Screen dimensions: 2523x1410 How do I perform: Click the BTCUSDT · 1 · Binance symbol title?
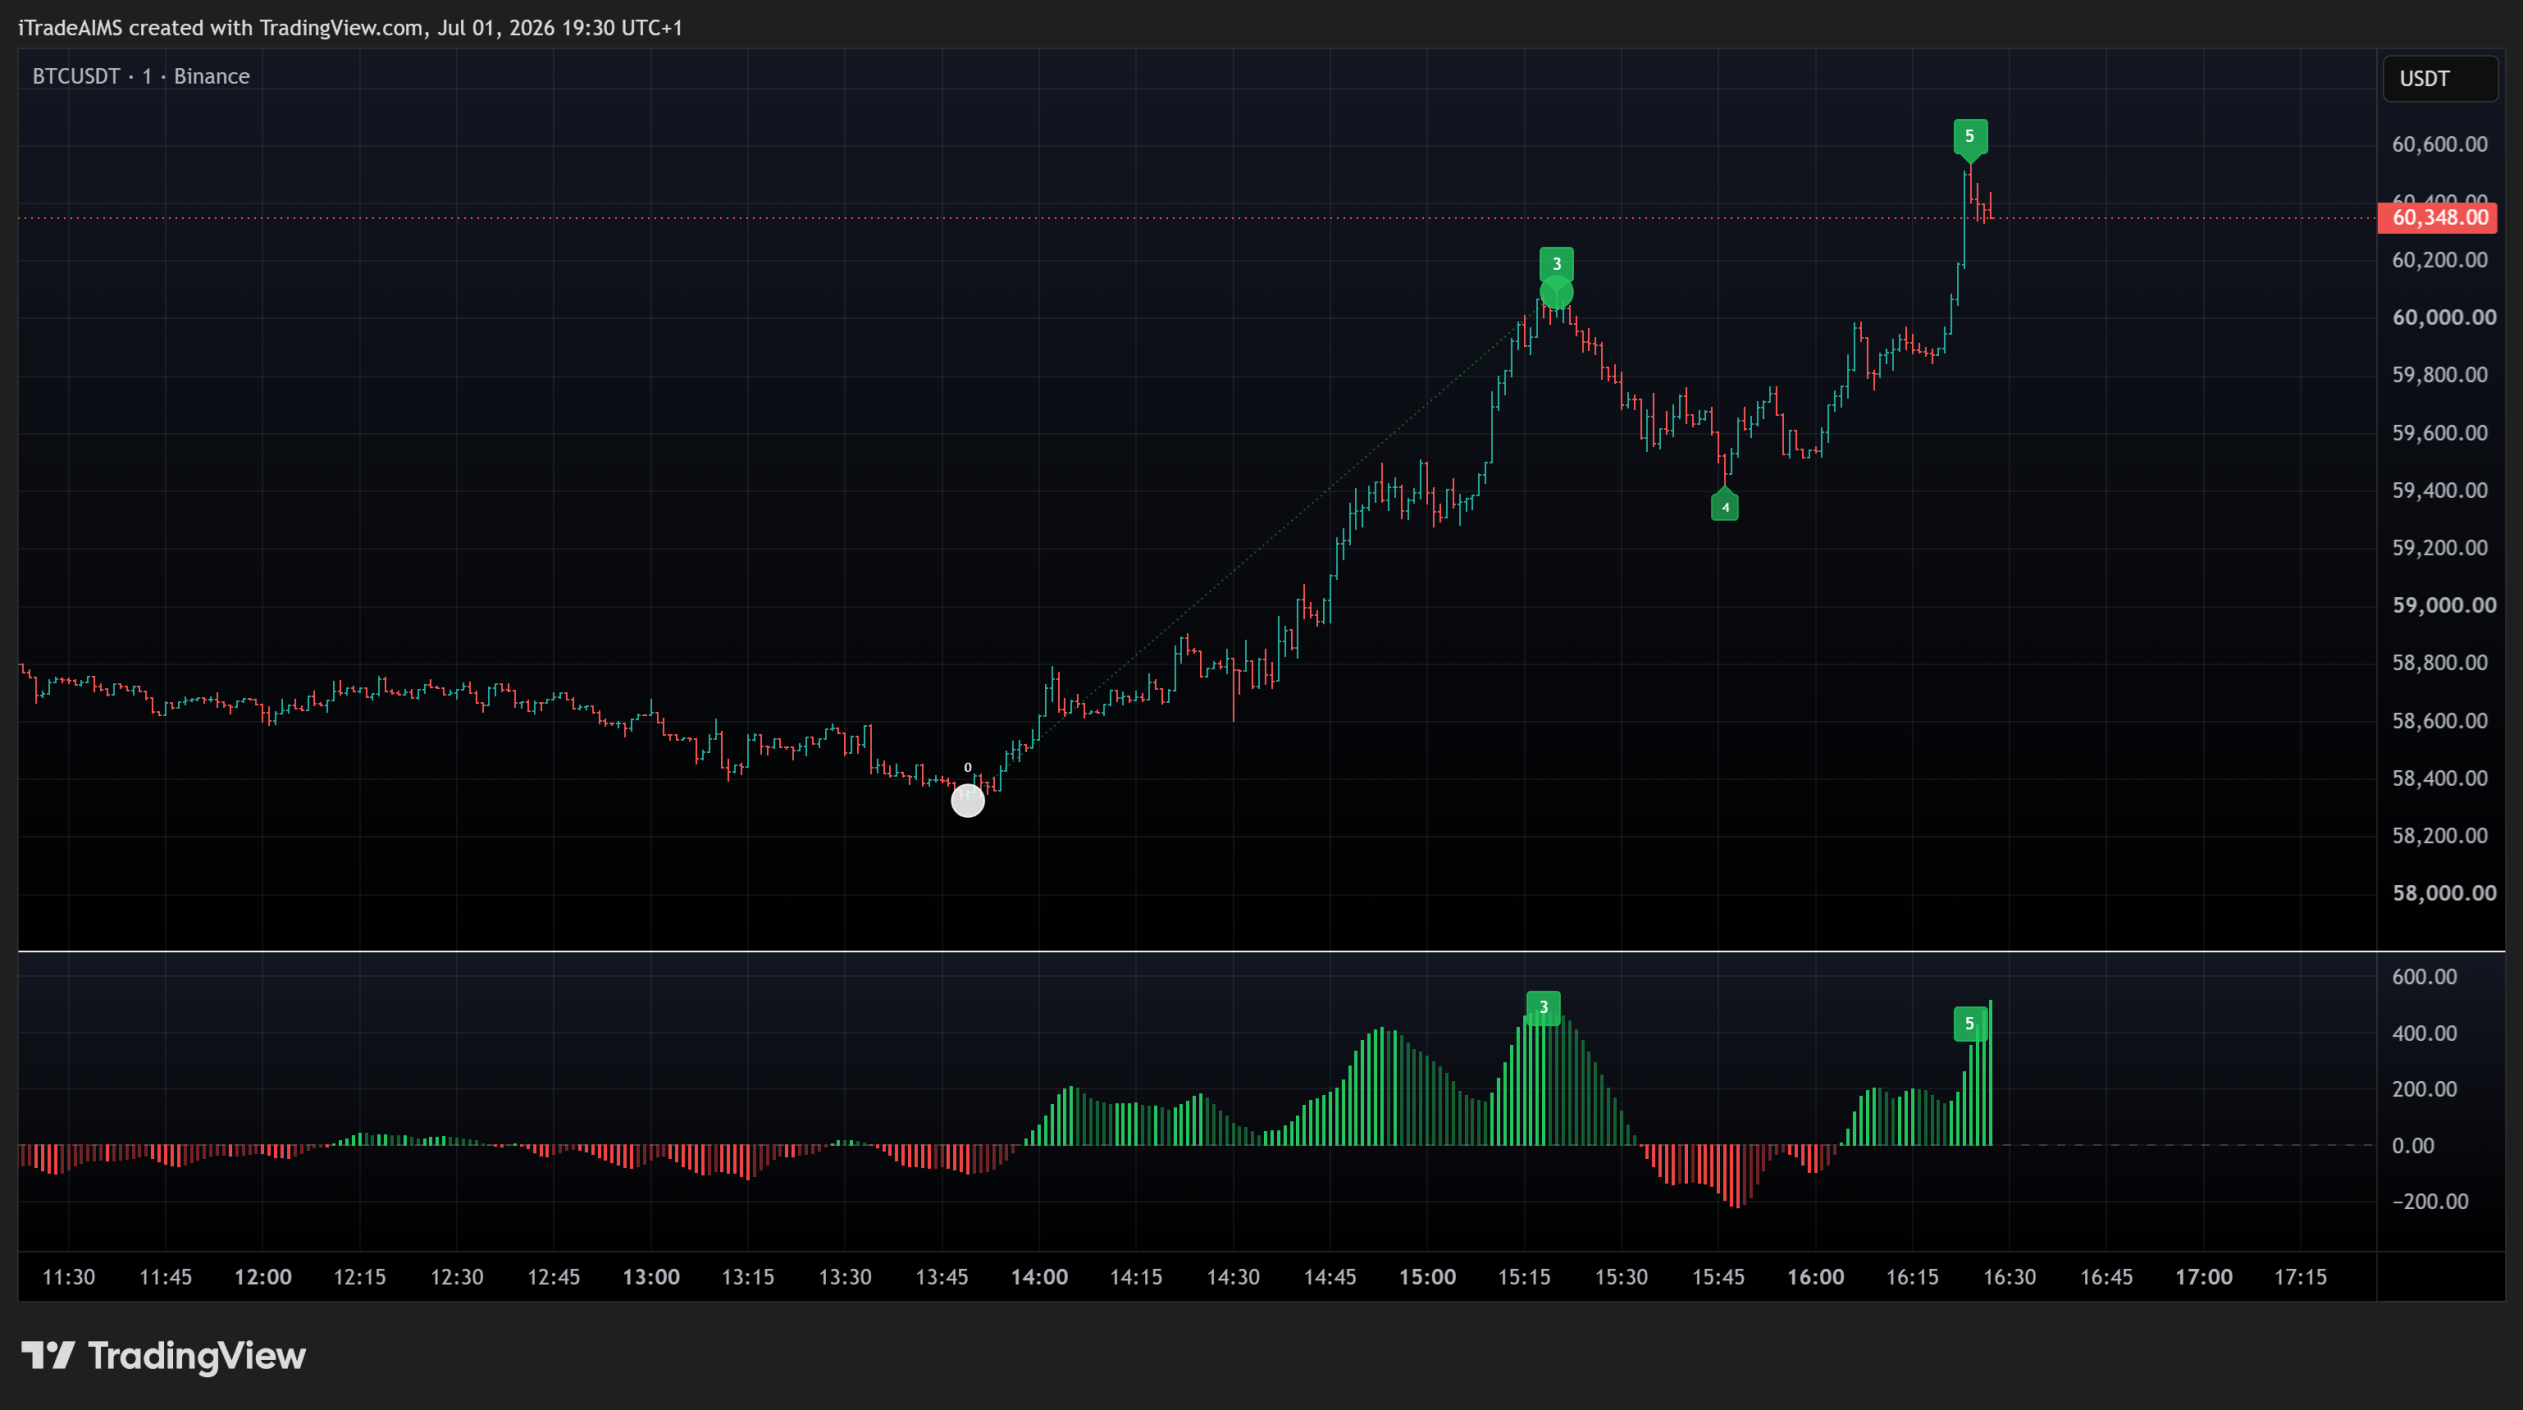[x=141, y=76]
